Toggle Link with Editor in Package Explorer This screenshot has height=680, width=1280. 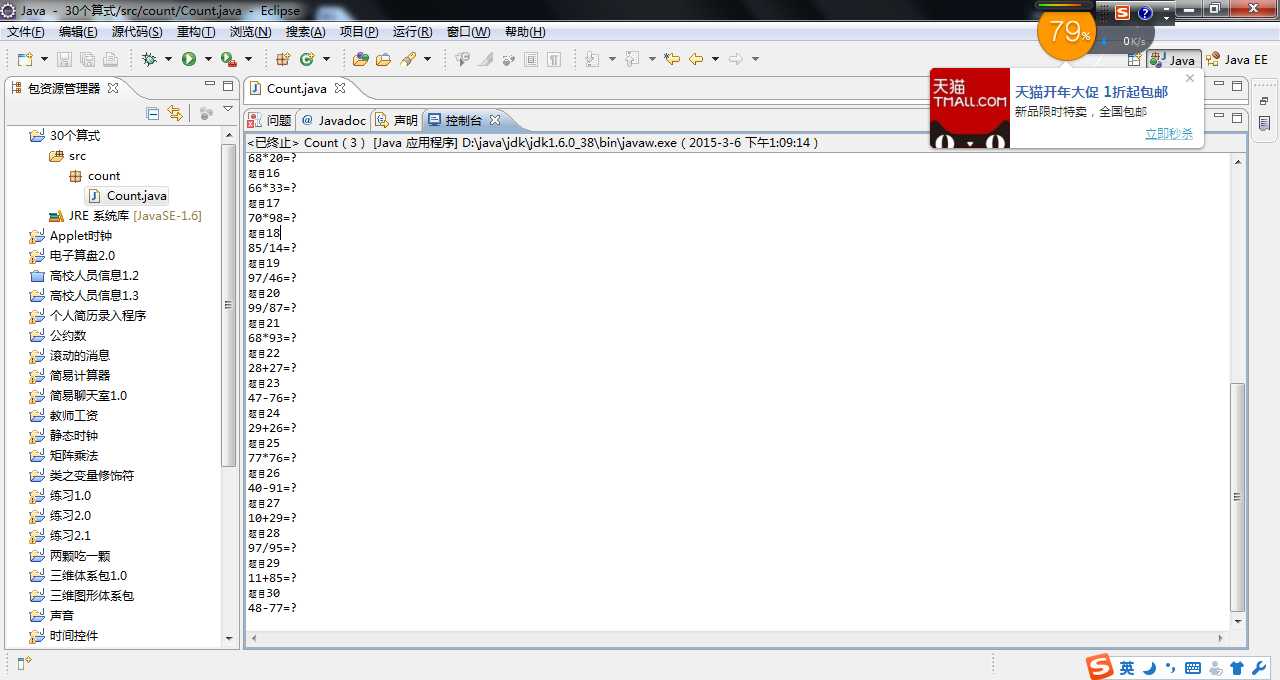tap(175, 114)
